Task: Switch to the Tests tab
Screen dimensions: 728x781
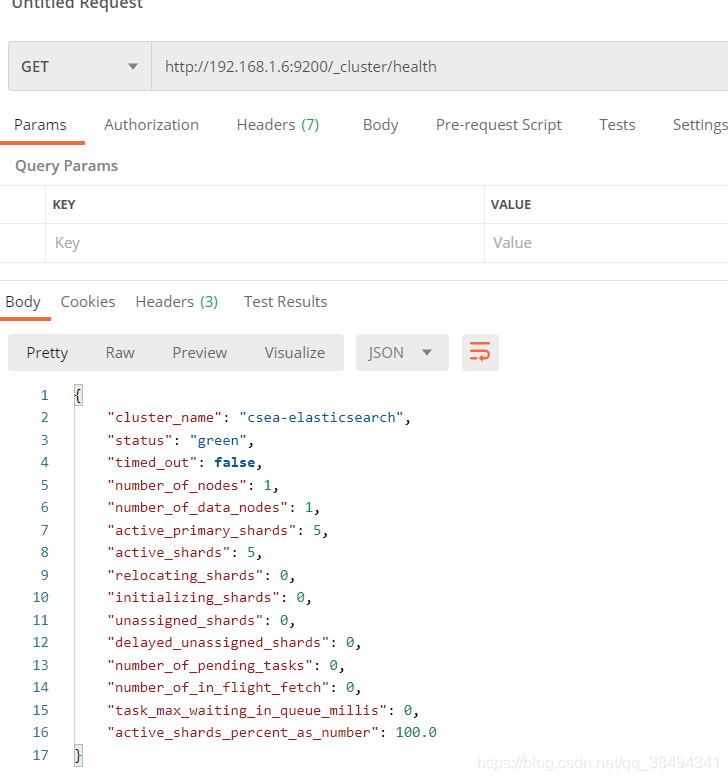Action: [x=617, y=125]
